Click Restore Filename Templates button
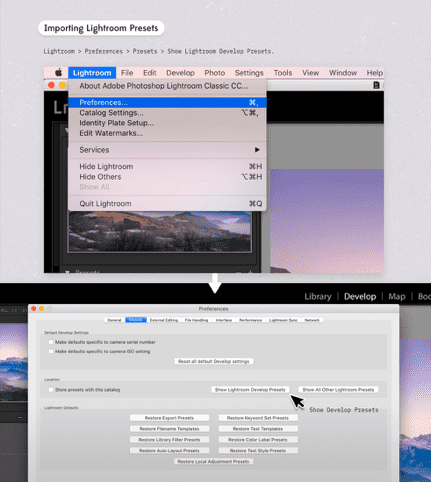This screenshot has height=482, width=431. 169,429
